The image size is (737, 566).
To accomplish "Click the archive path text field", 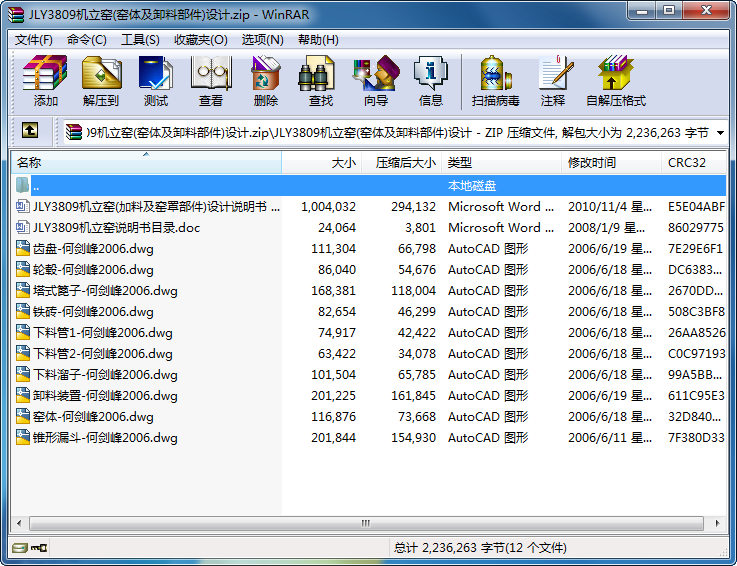I will [397, 133].
